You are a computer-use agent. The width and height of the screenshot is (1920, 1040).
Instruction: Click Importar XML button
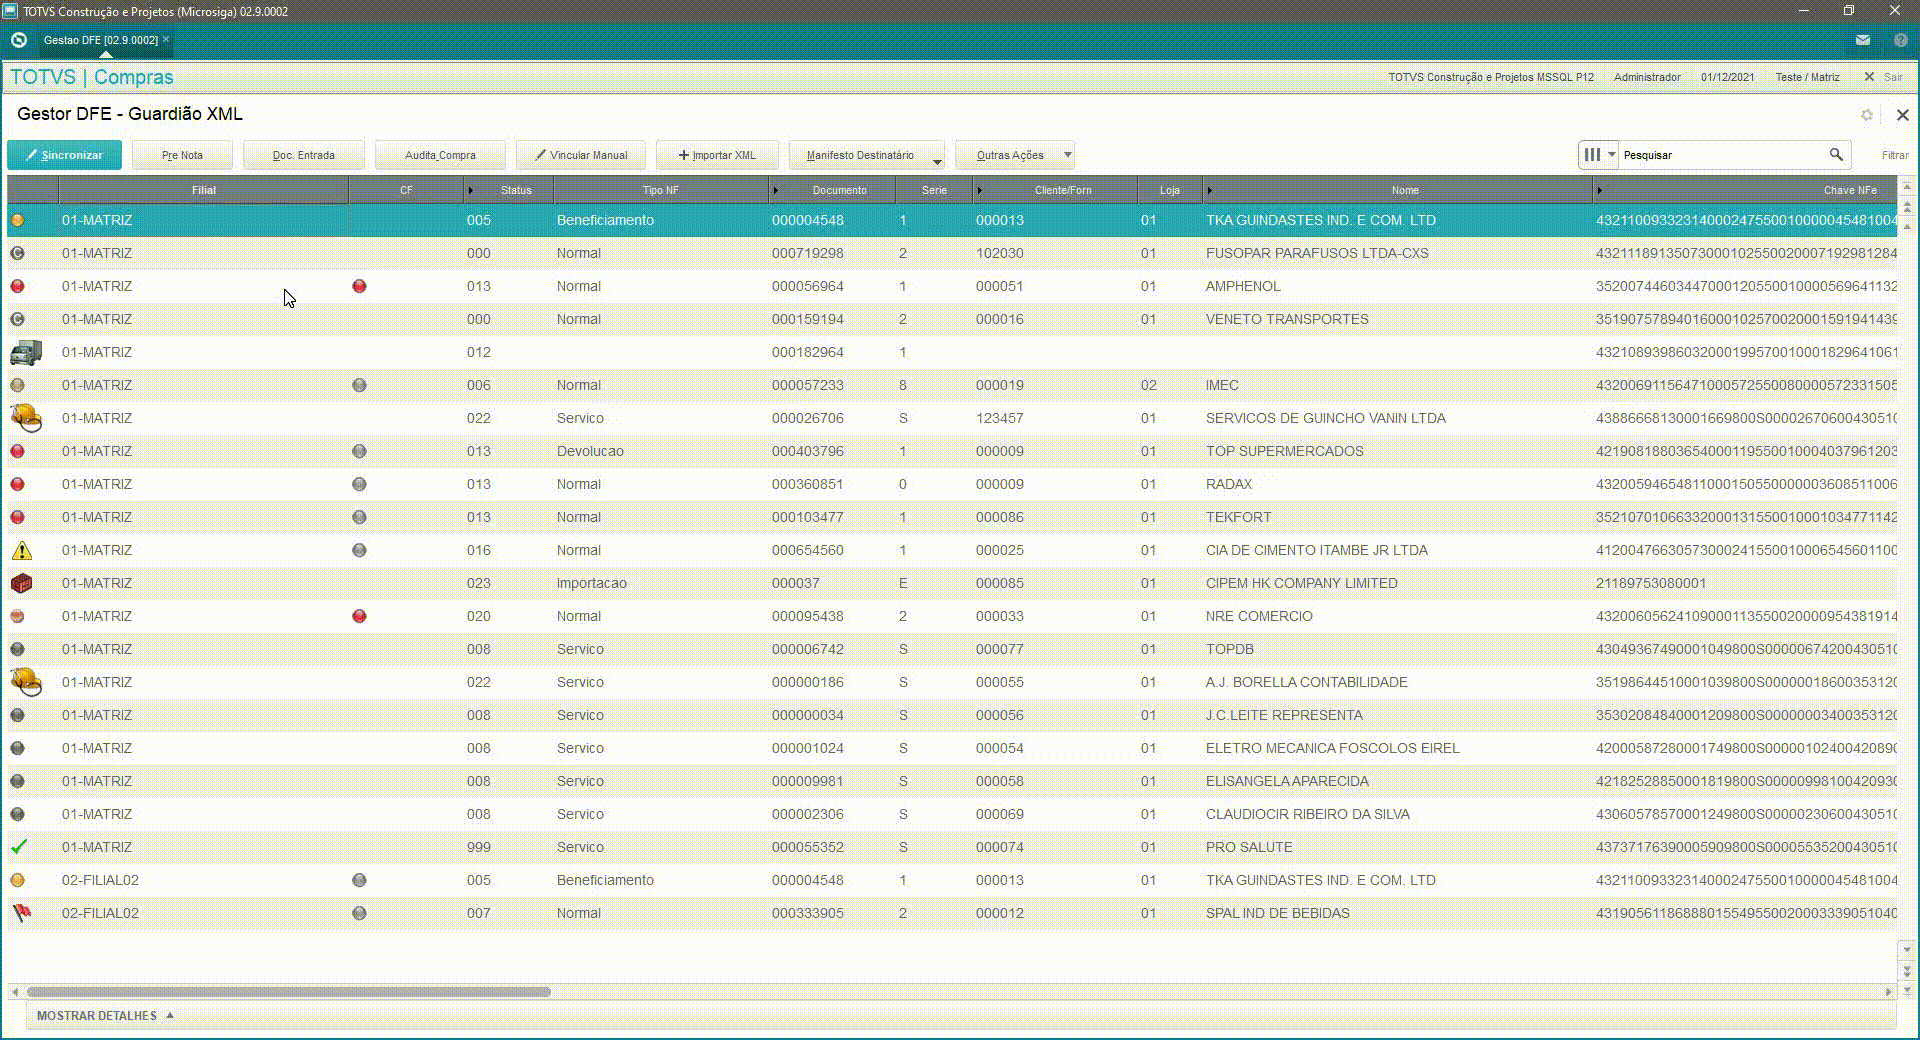pos(717,155)
